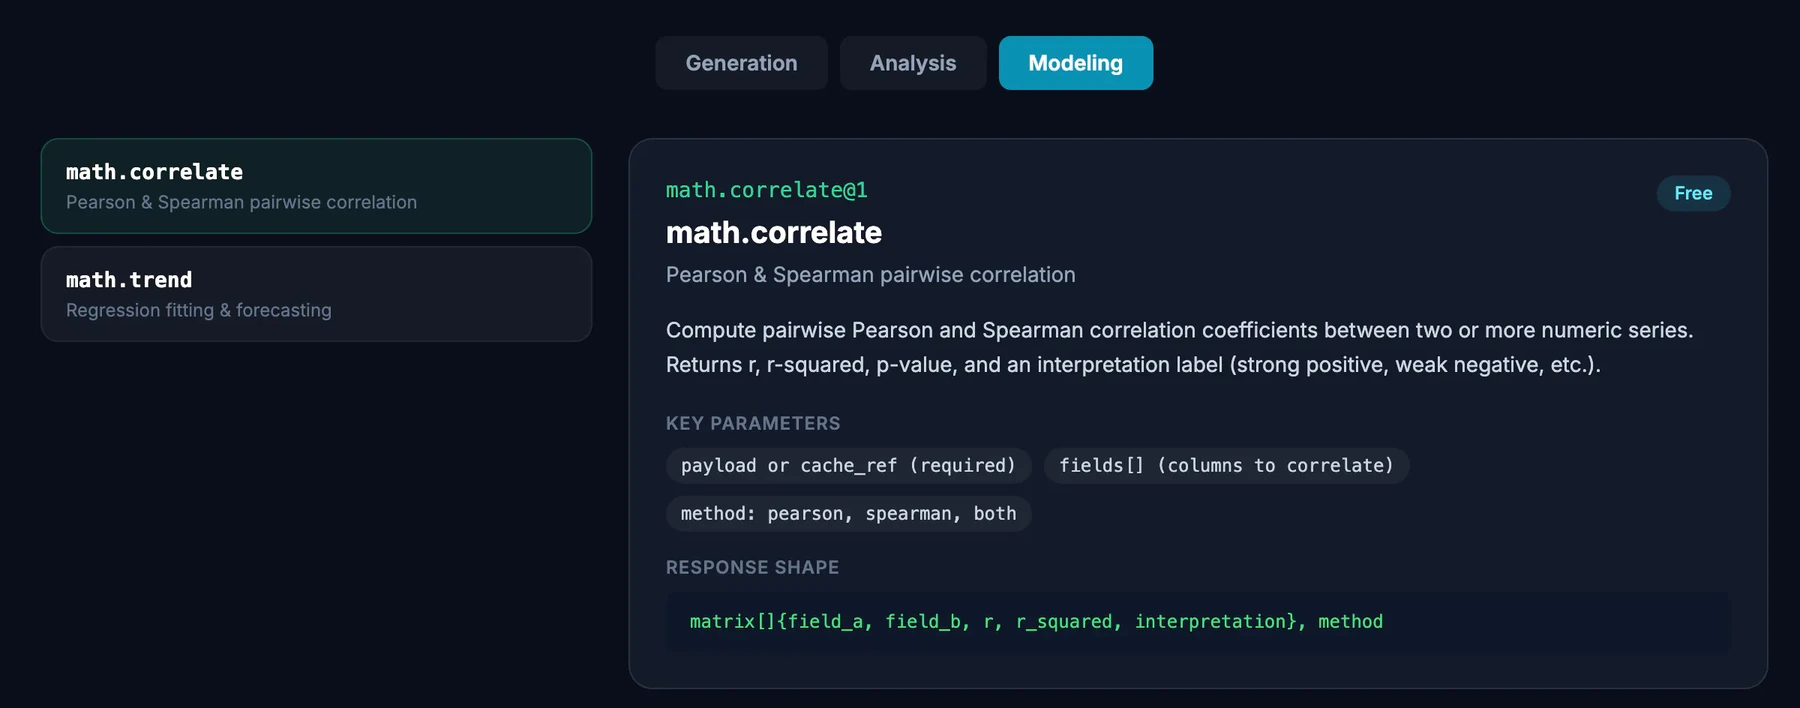Screen dimensions: 1800x708
Task: Click the math.correlate@1 version identifier
Action: tap(767, 190)
